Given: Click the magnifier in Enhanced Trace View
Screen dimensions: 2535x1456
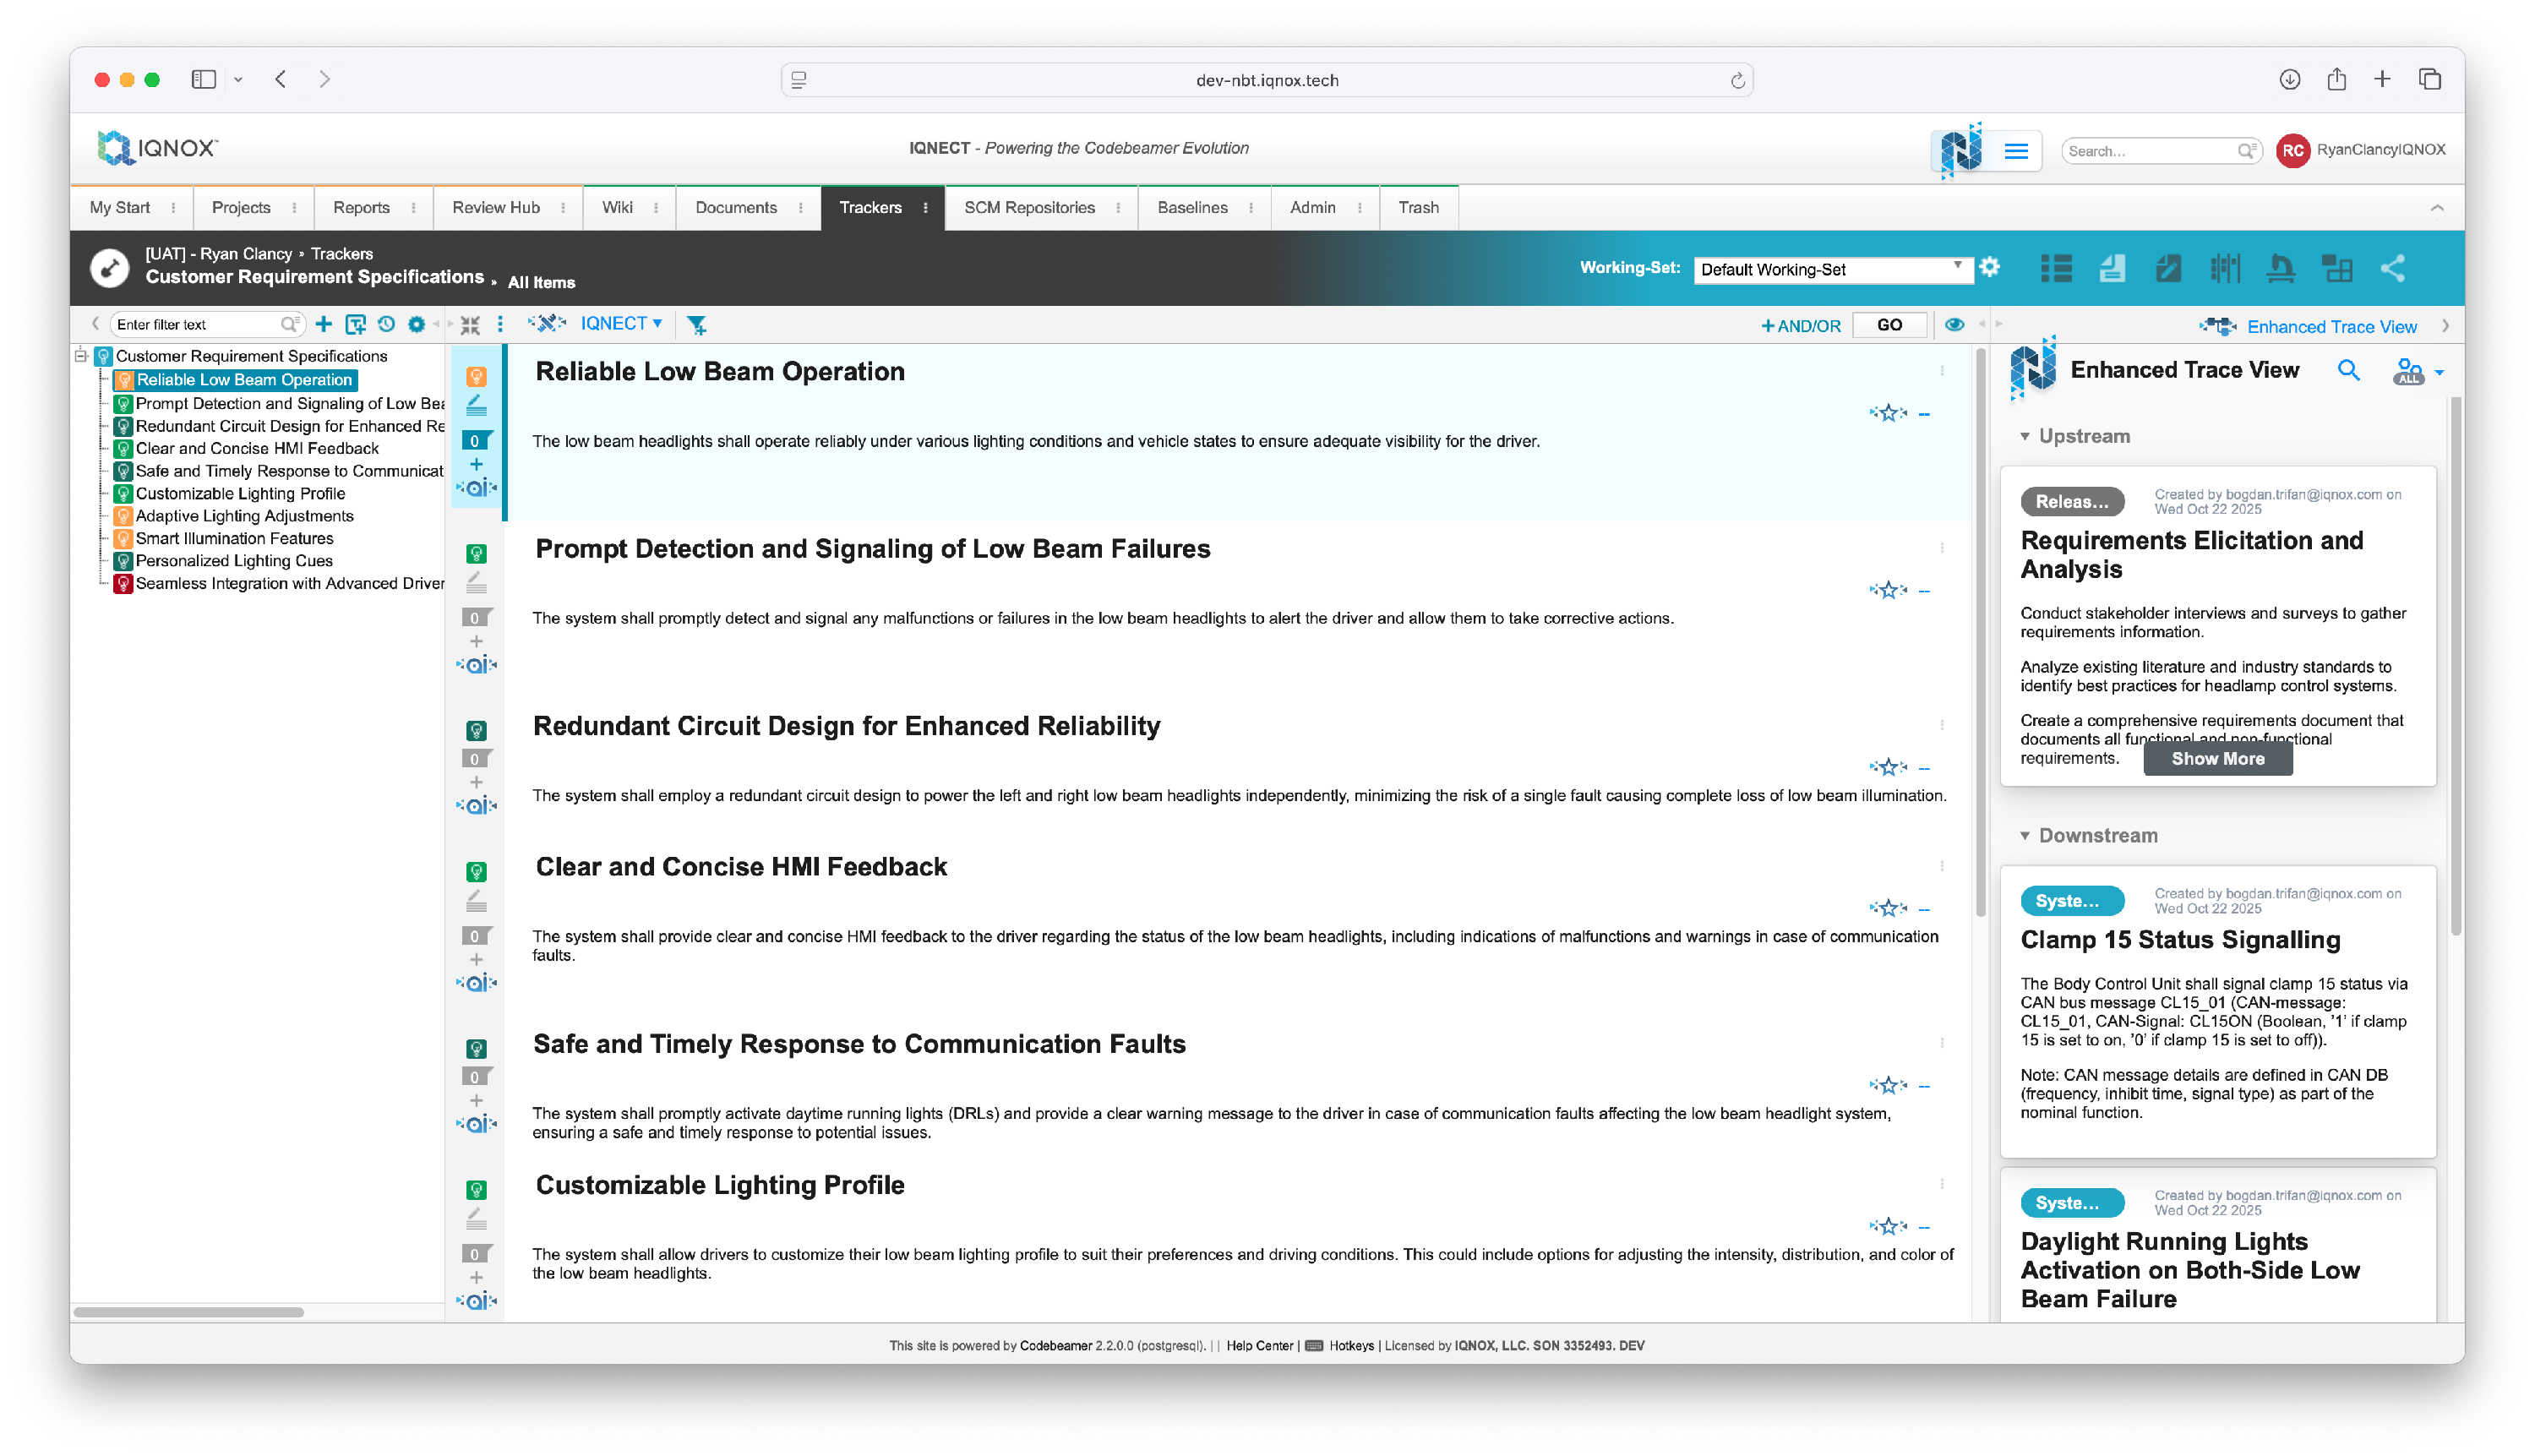Looking at the screenshot, I should click(2349, 371).
